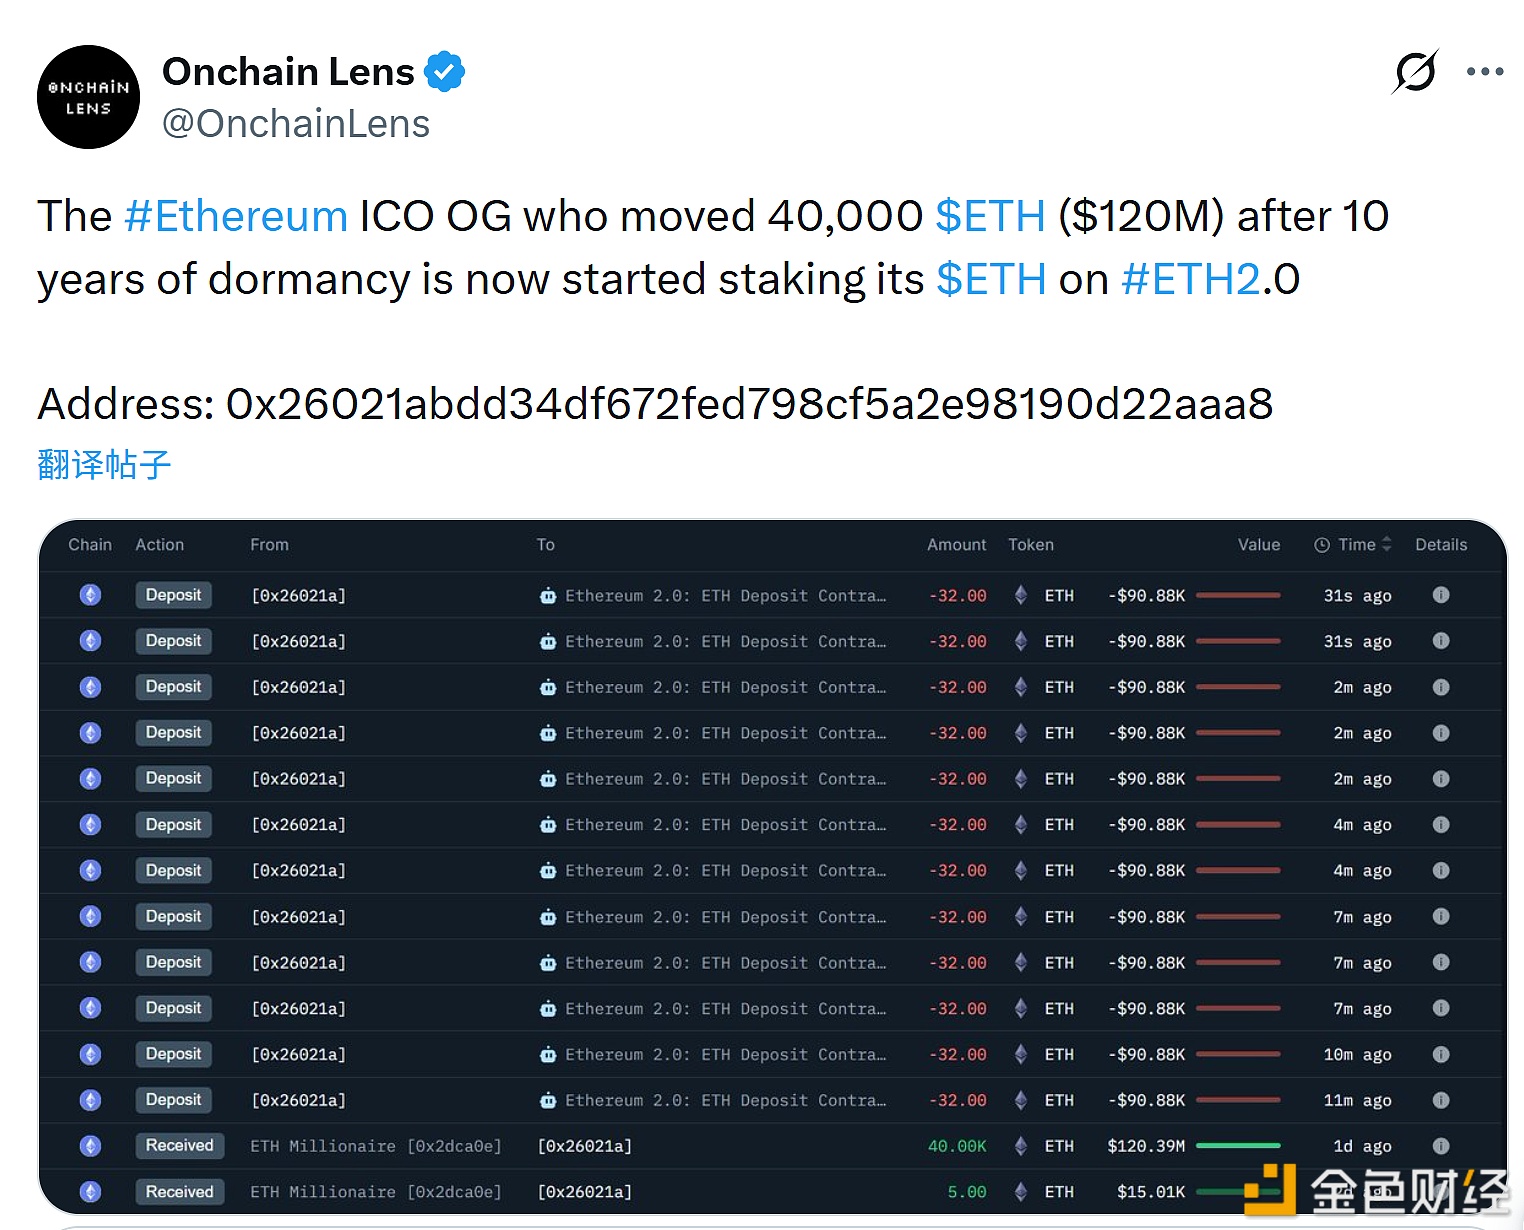Click ETH Millionaire [0x2dca0e] sender on 40.00K row

pos(375,1146)
